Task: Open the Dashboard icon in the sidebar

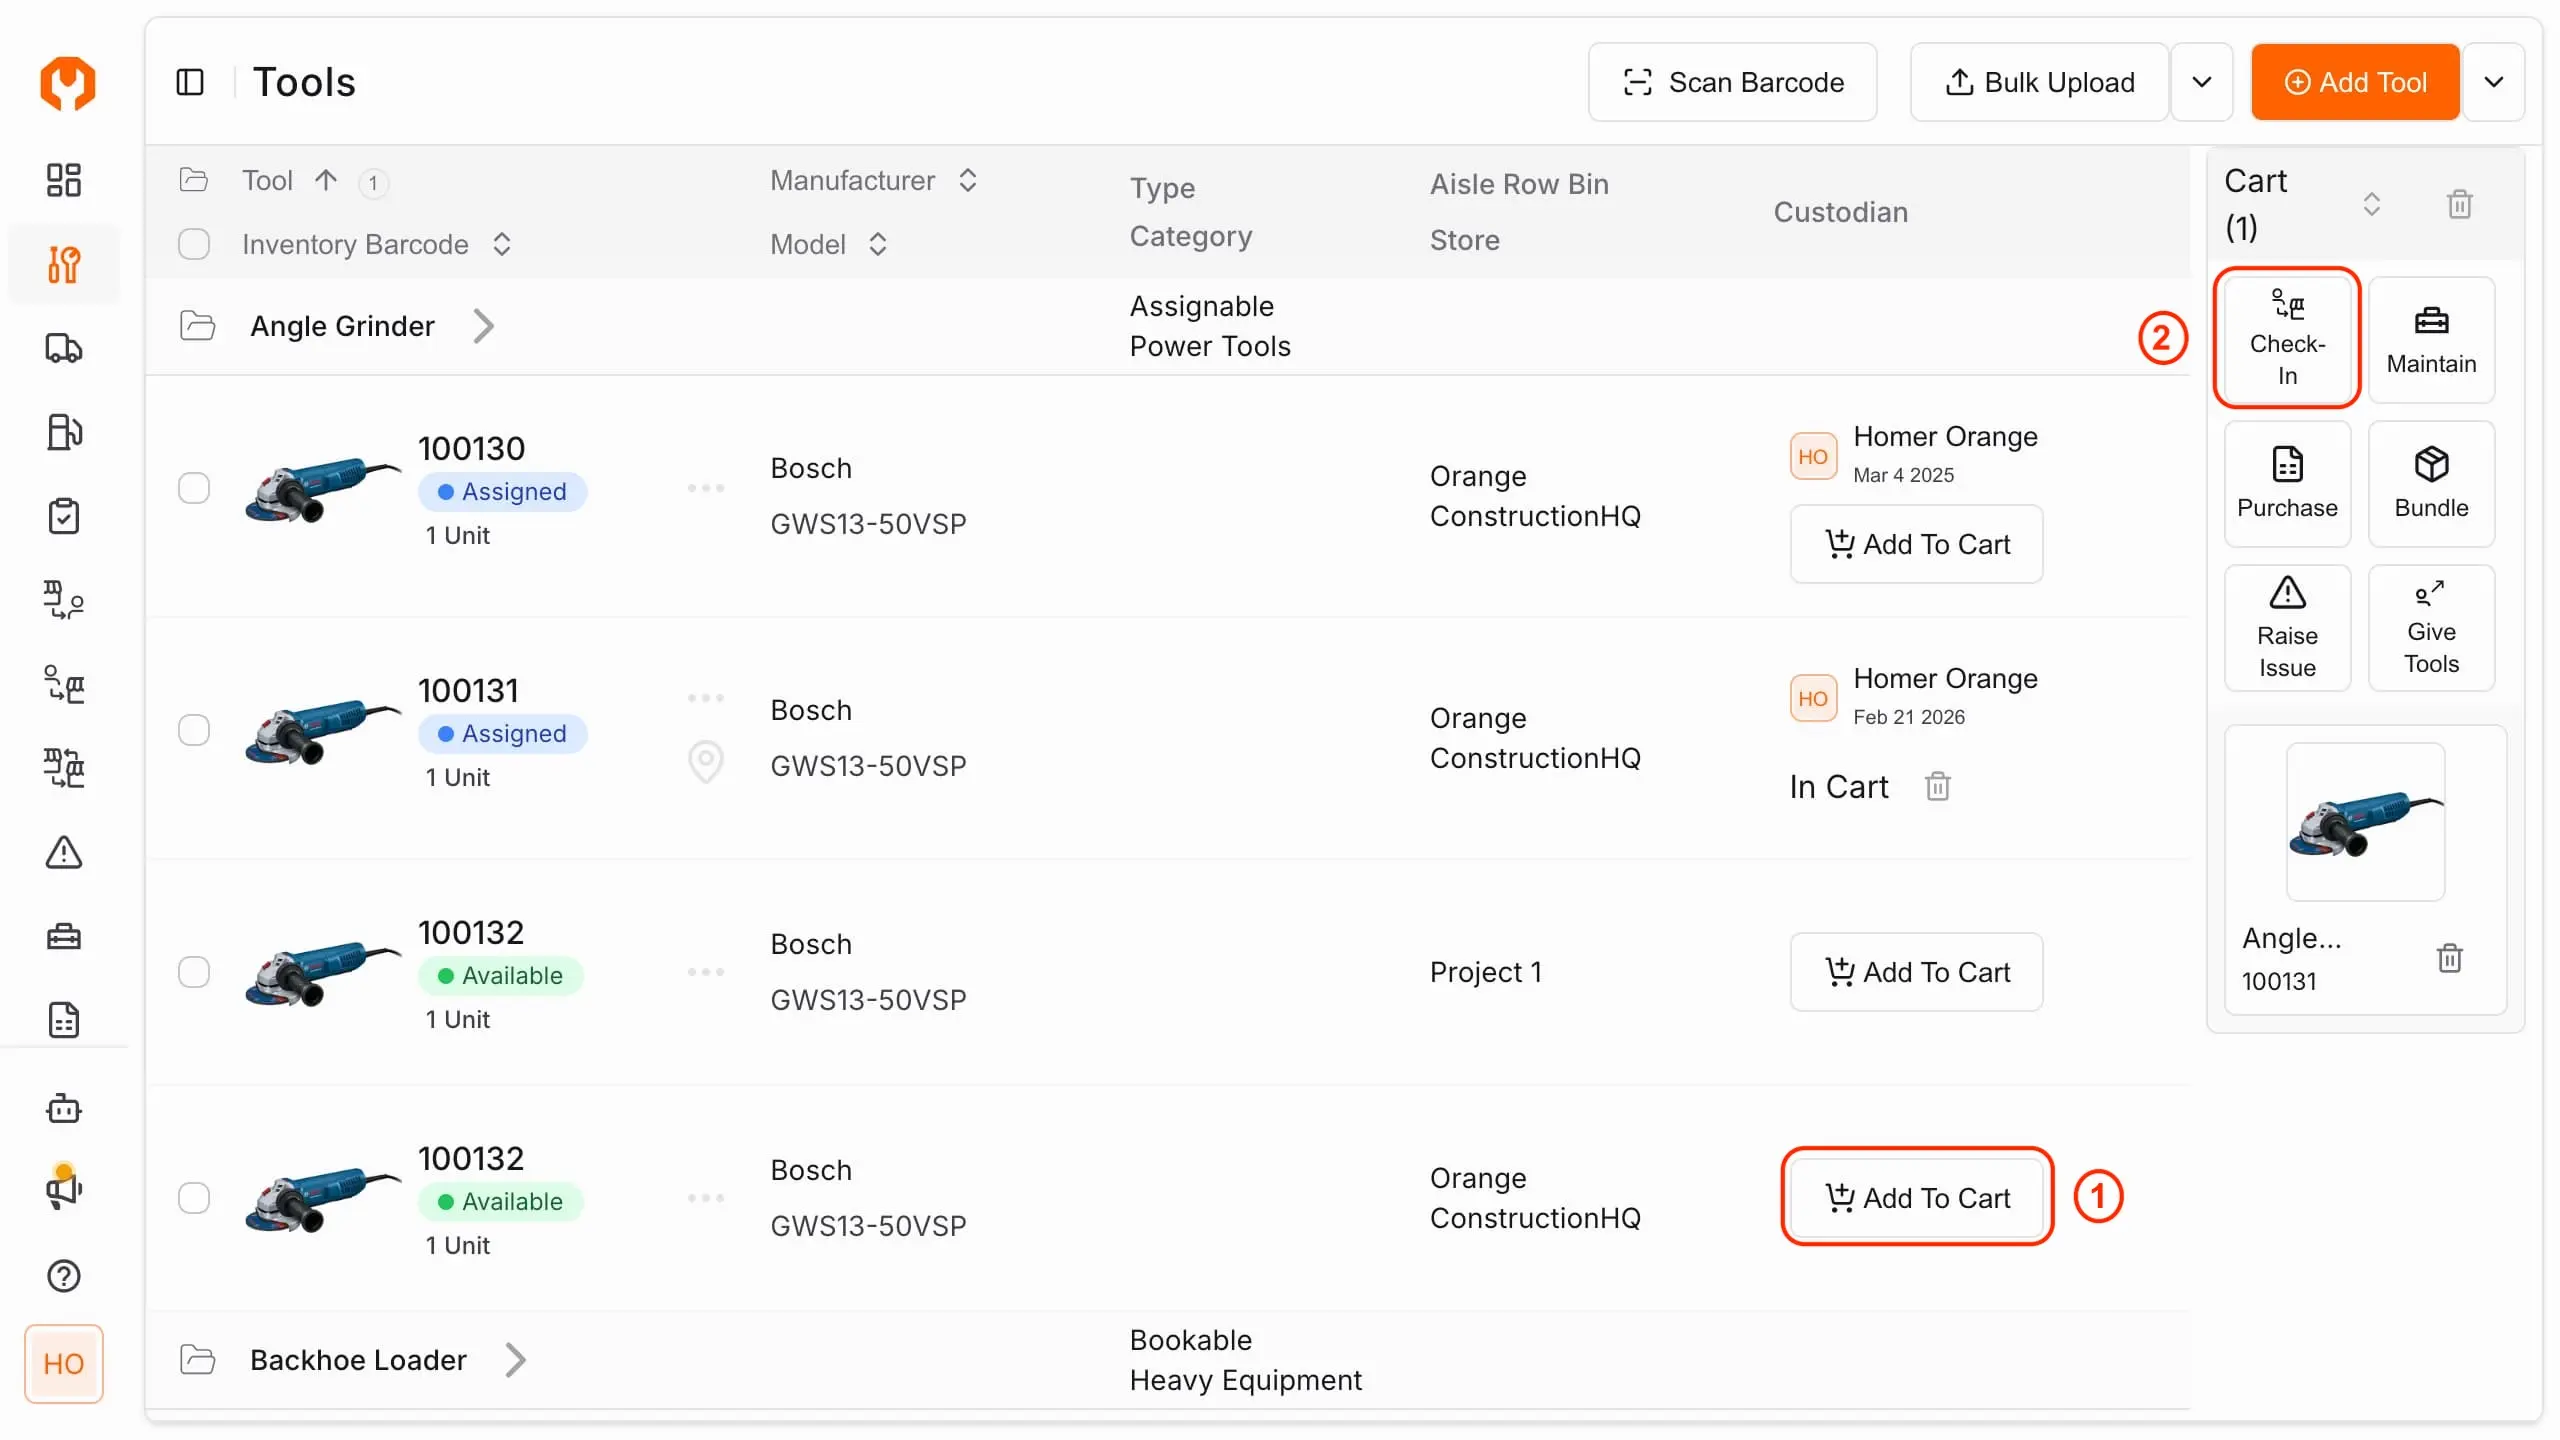Action: tap(63, 179)
